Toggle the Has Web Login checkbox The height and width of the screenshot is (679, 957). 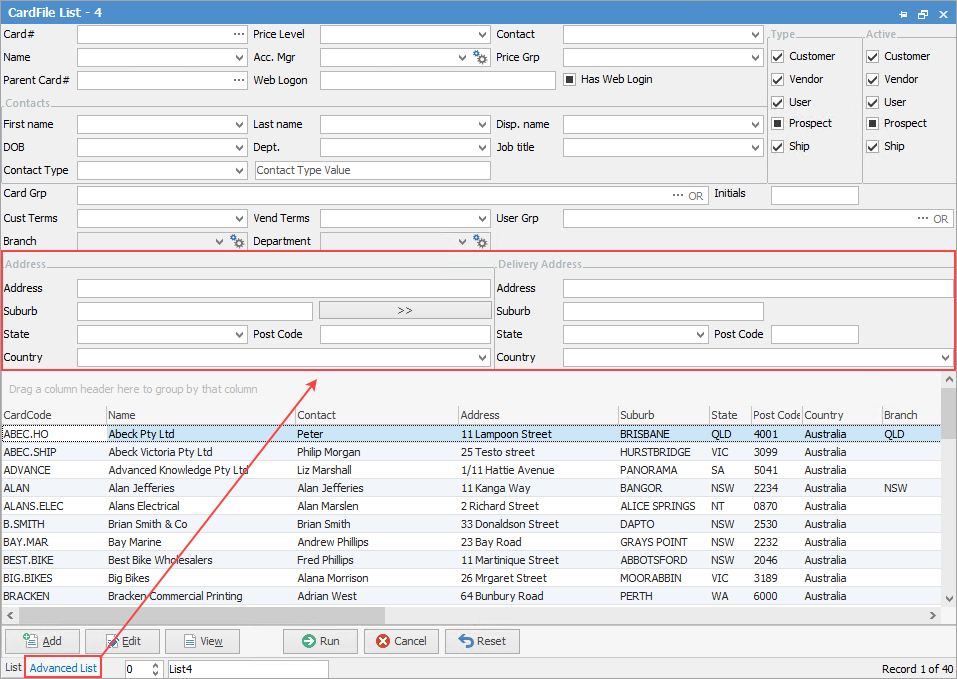(x=570, y=80)
